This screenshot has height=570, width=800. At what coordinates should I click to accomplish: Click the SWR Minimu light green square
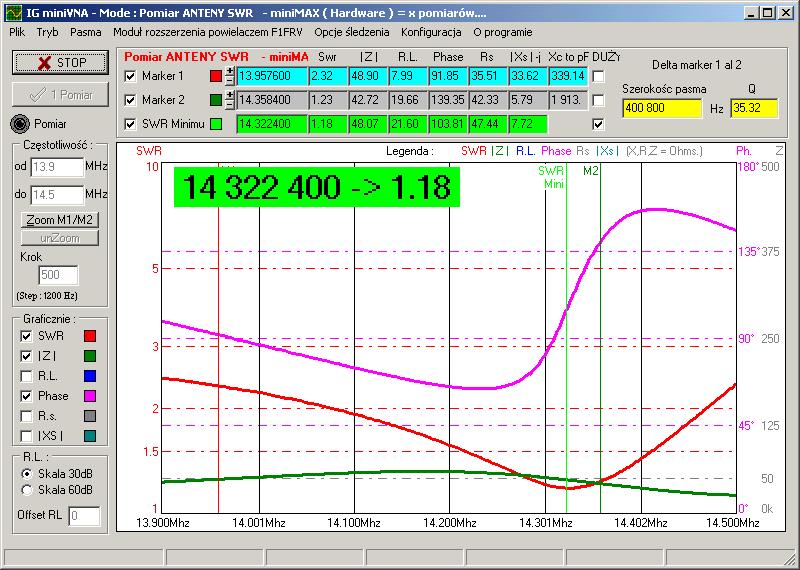click(216, 124)
